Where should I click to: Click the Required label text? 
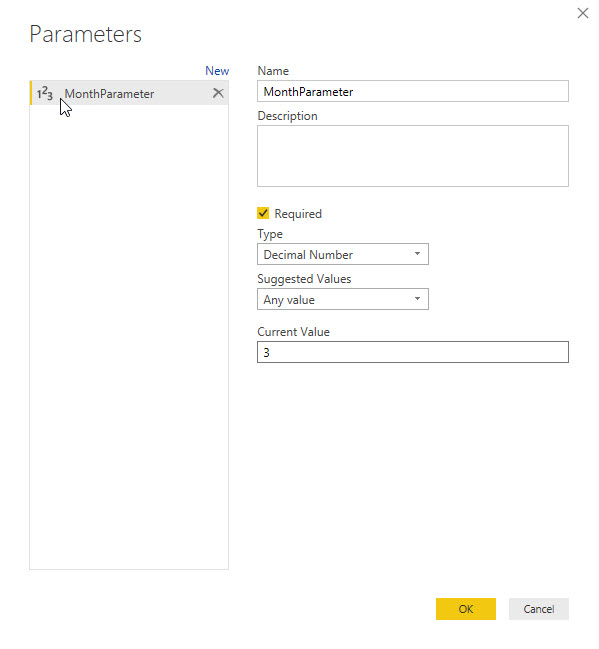point(298,214)
